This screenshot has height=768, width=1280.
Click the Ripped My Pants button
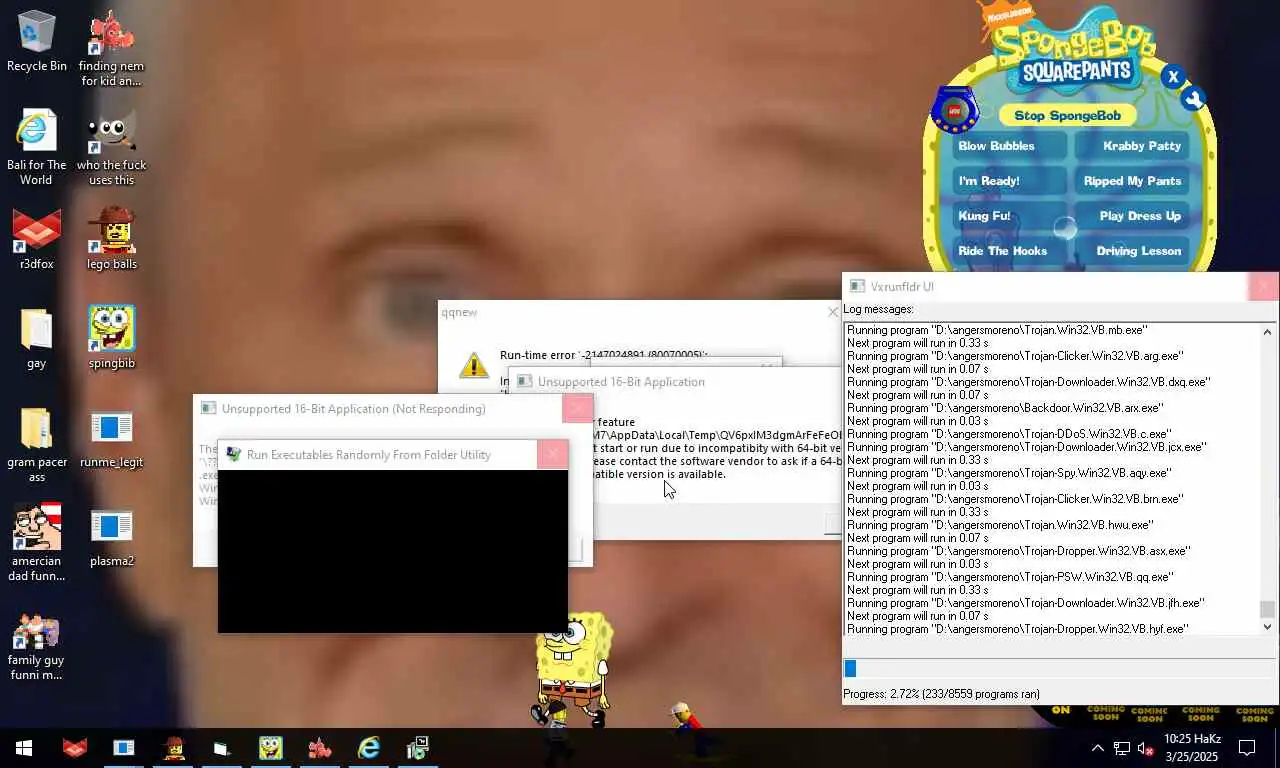point(1131,181)
